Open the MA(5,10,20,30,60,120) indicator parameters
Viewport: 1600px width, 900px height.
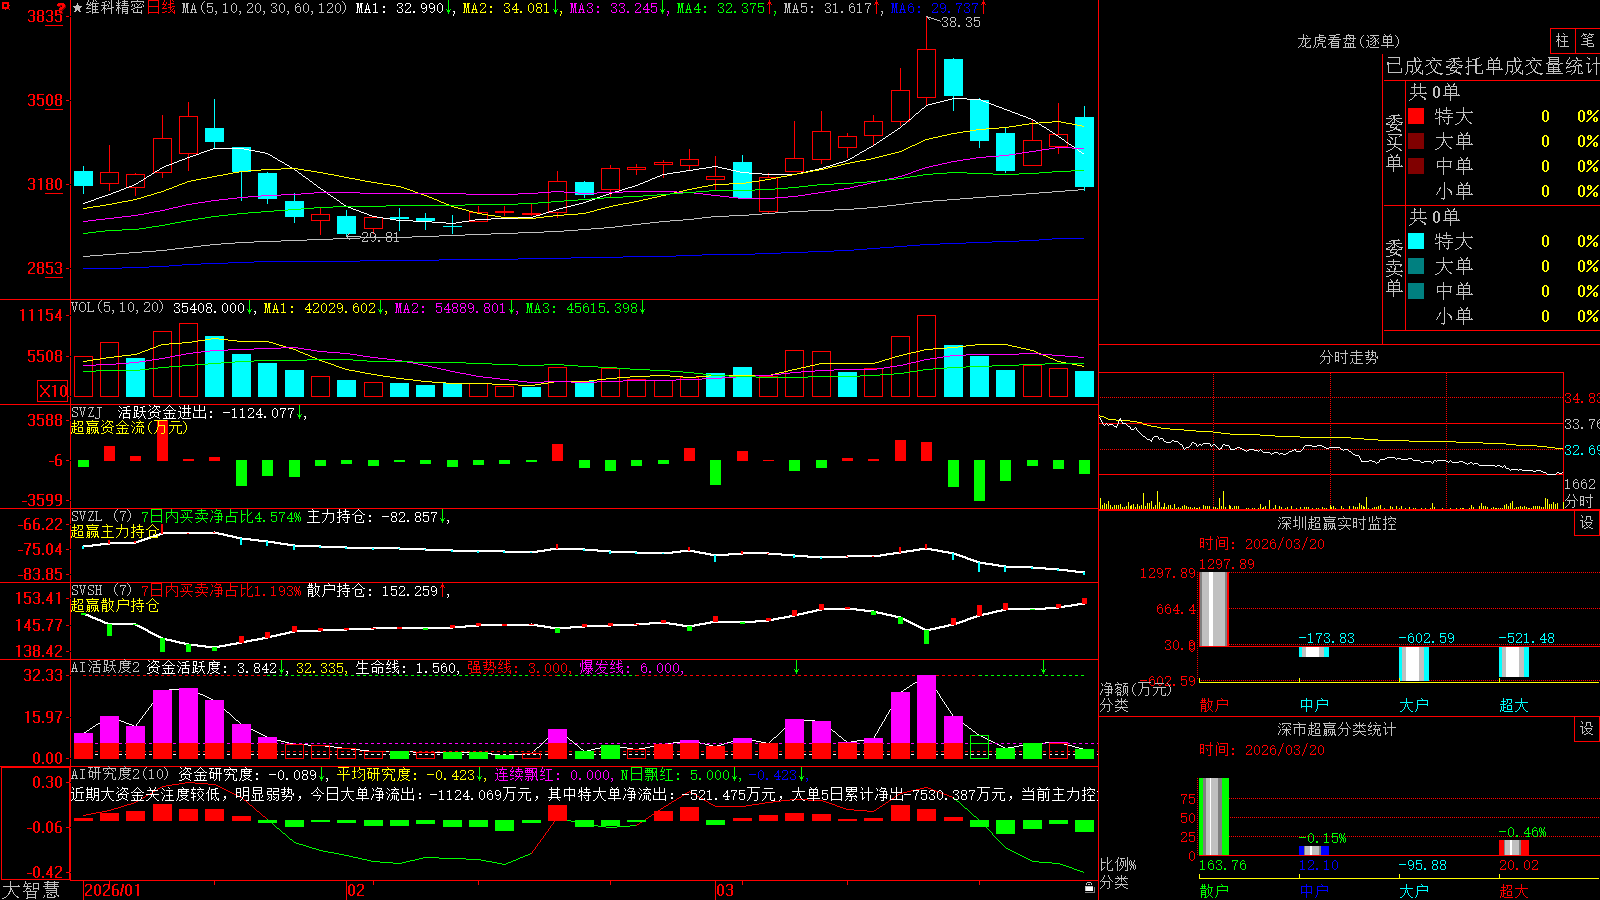pyautogui.click(x=265, y=8)
